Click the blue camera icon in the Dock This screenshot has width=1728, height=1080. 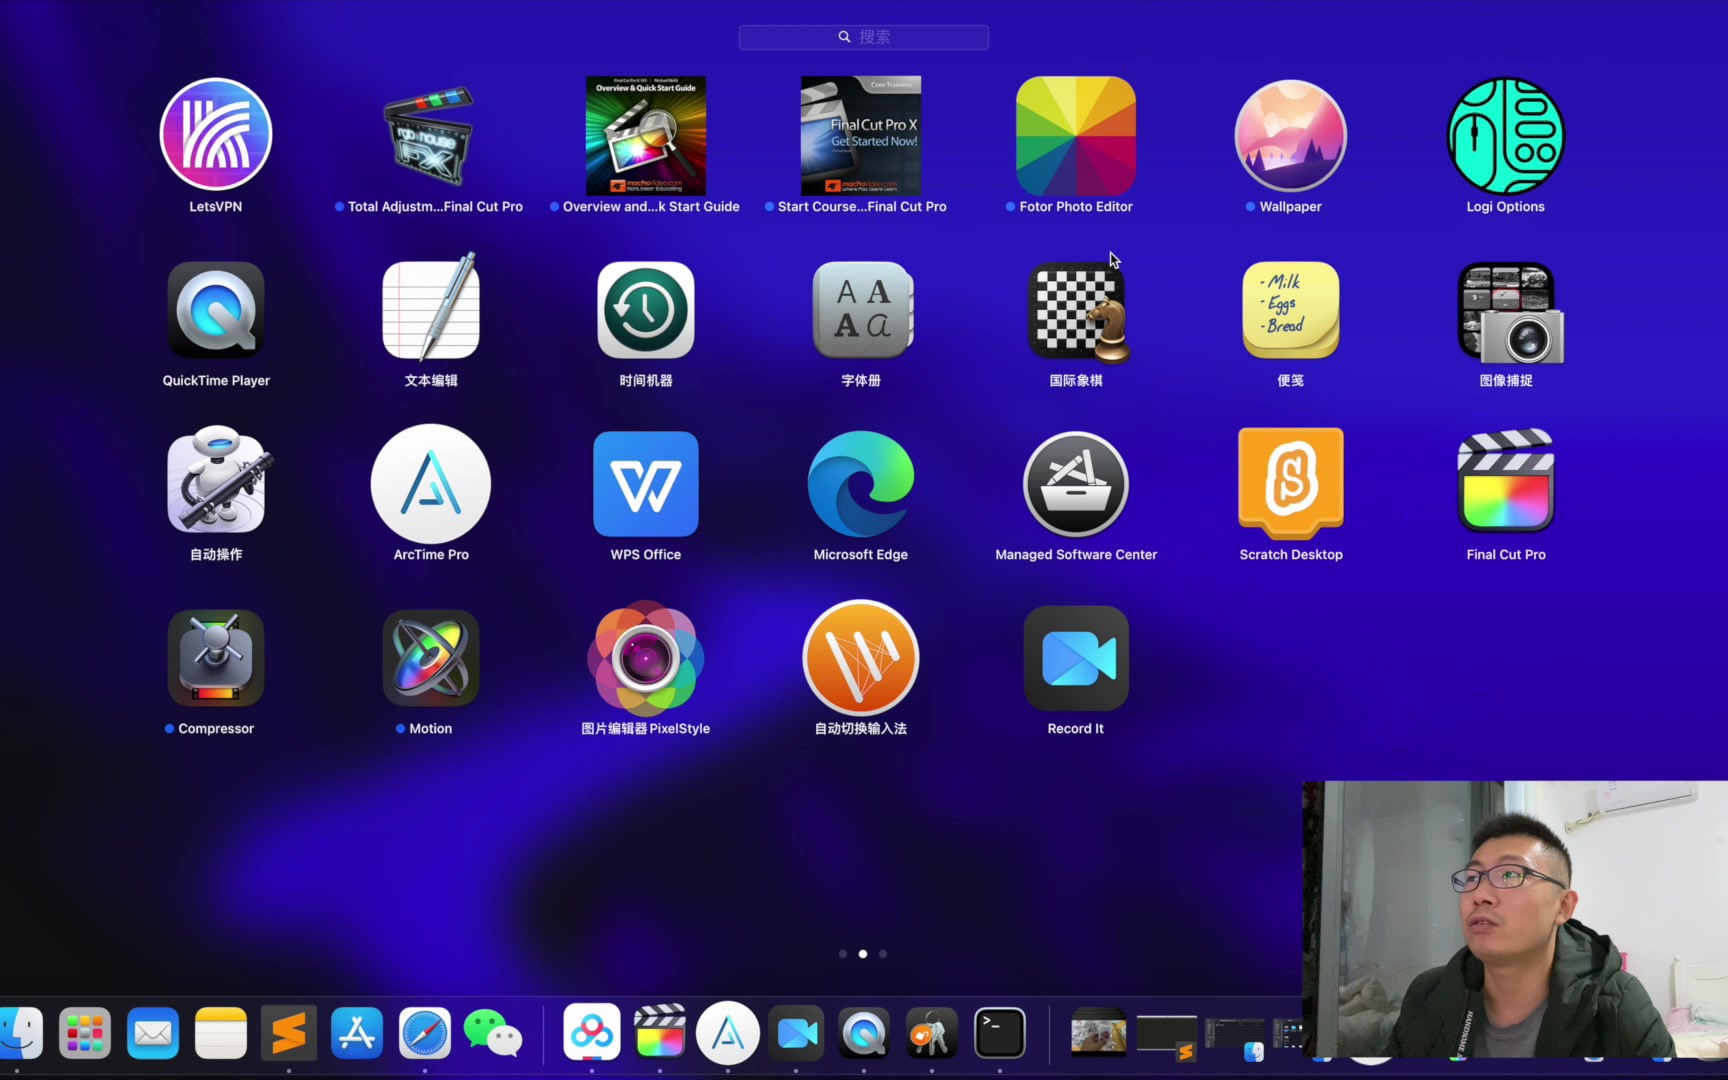[797, 1032]
